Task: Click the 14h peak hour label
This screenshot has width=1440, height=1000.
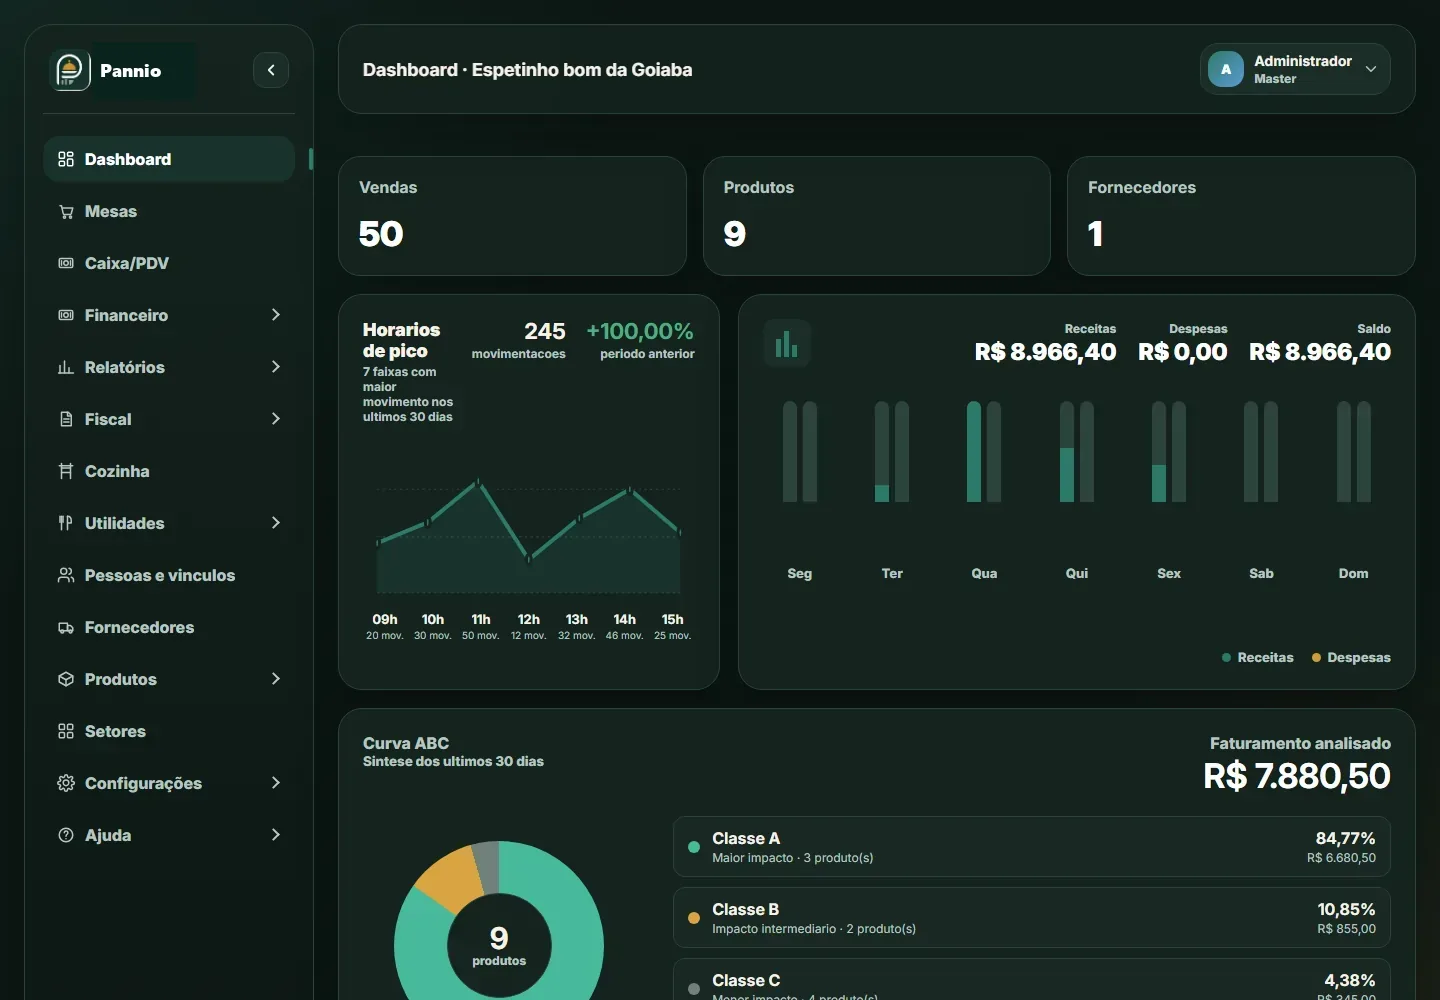Action: [x=625, y=620]
